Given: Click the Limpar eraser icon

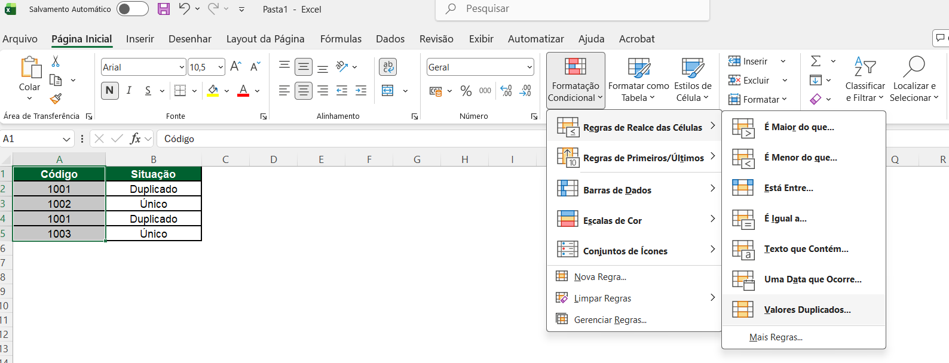Looking at the screenshot, I should click(x=816, y=99).
